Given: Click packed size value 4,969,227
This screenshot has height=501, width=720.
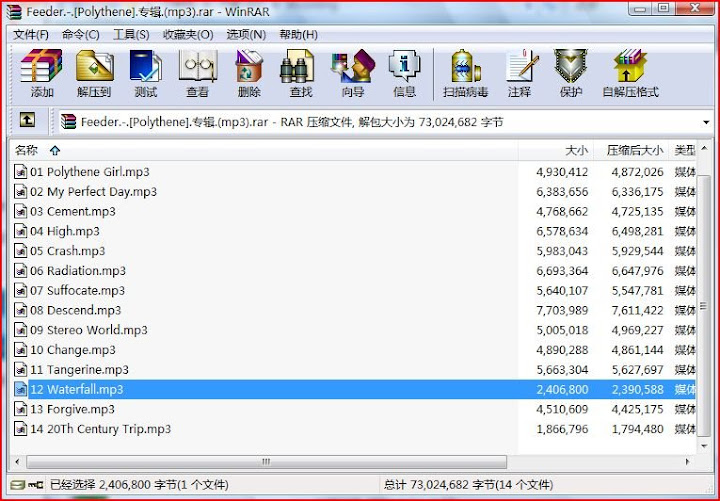Looking at the screenshot, I should pyautogui.click(x=637, y=330).
